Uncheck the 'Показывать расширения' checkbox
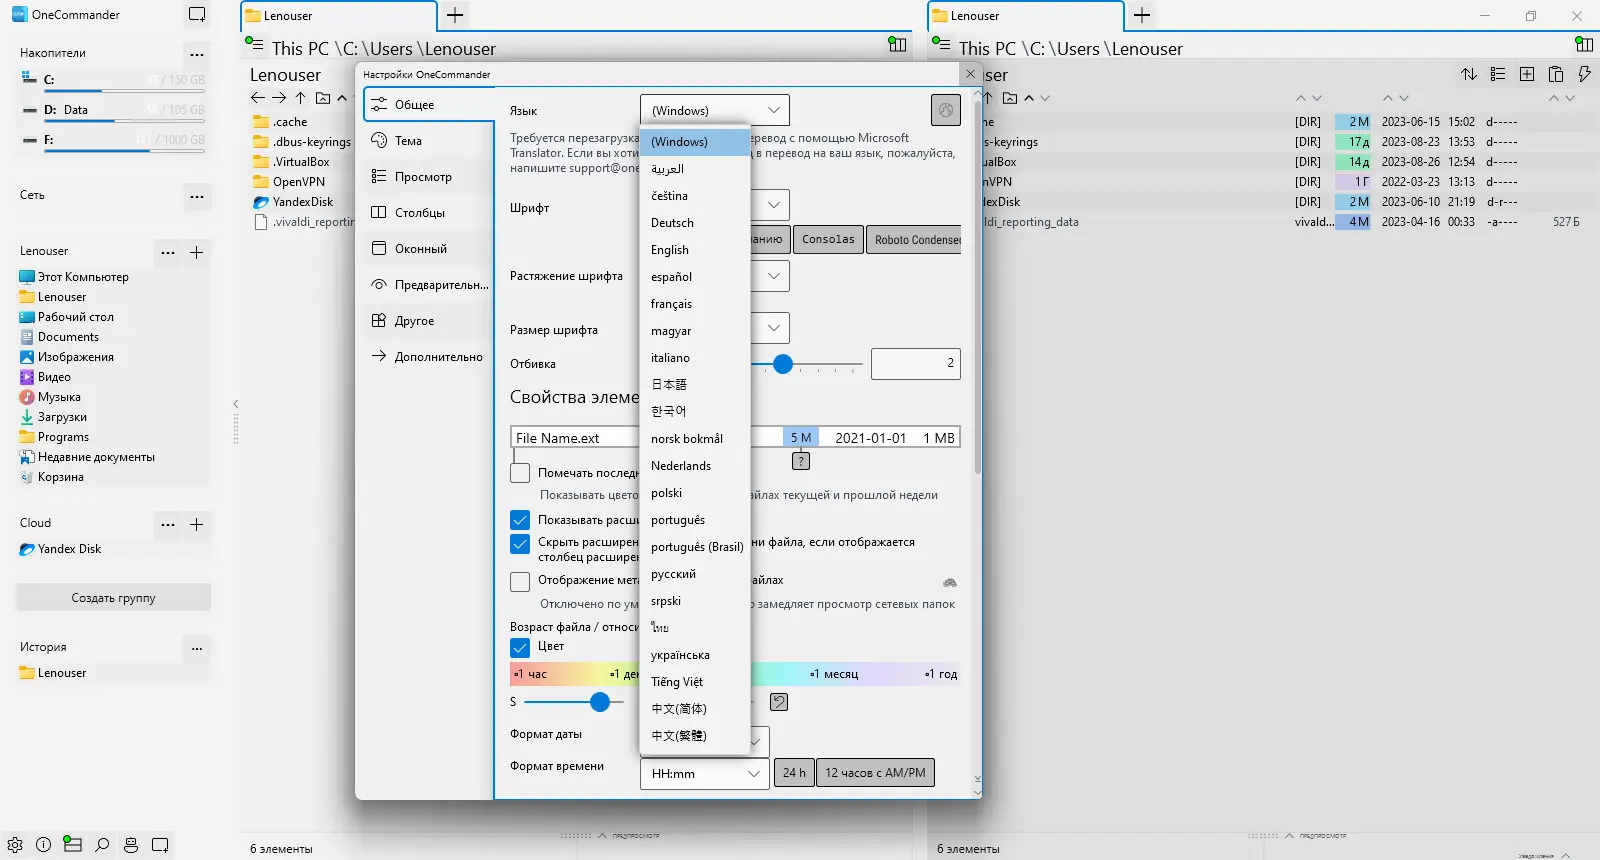 [x=520, y=520]
